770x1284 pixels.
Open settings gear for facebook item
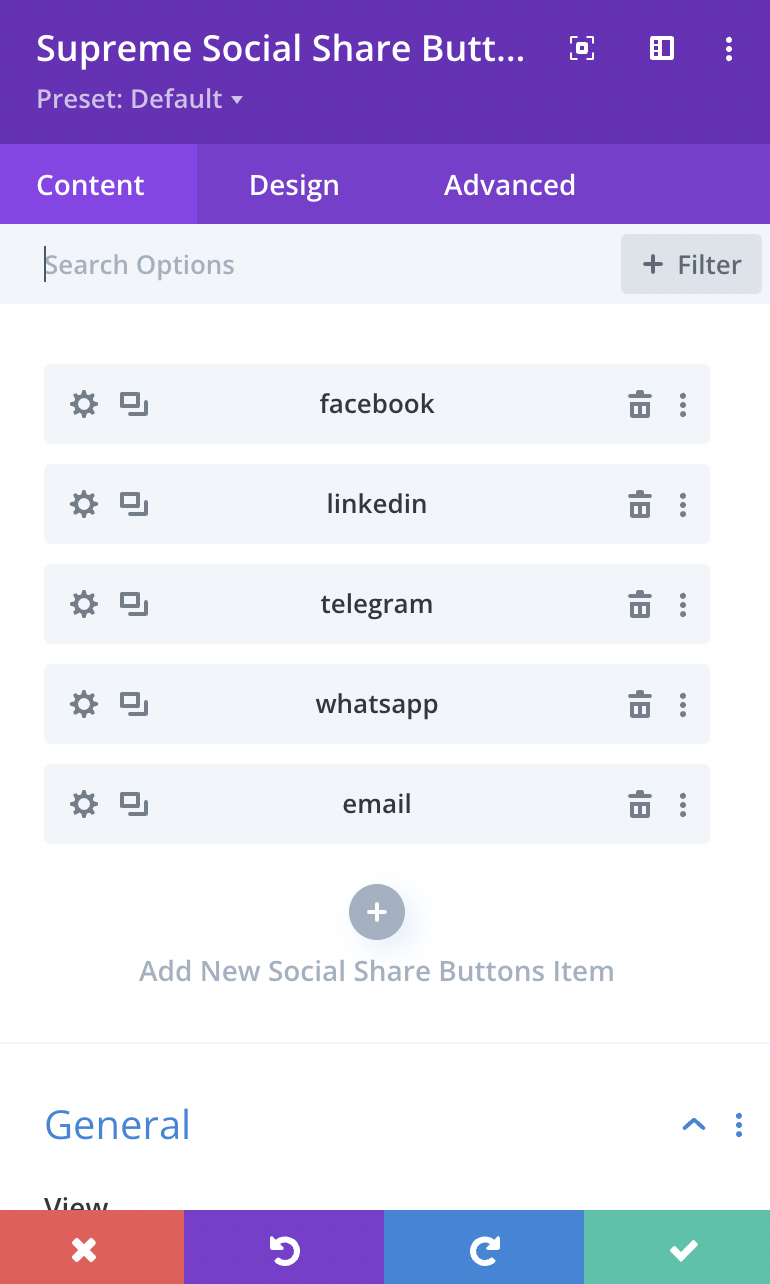[84, 404]
